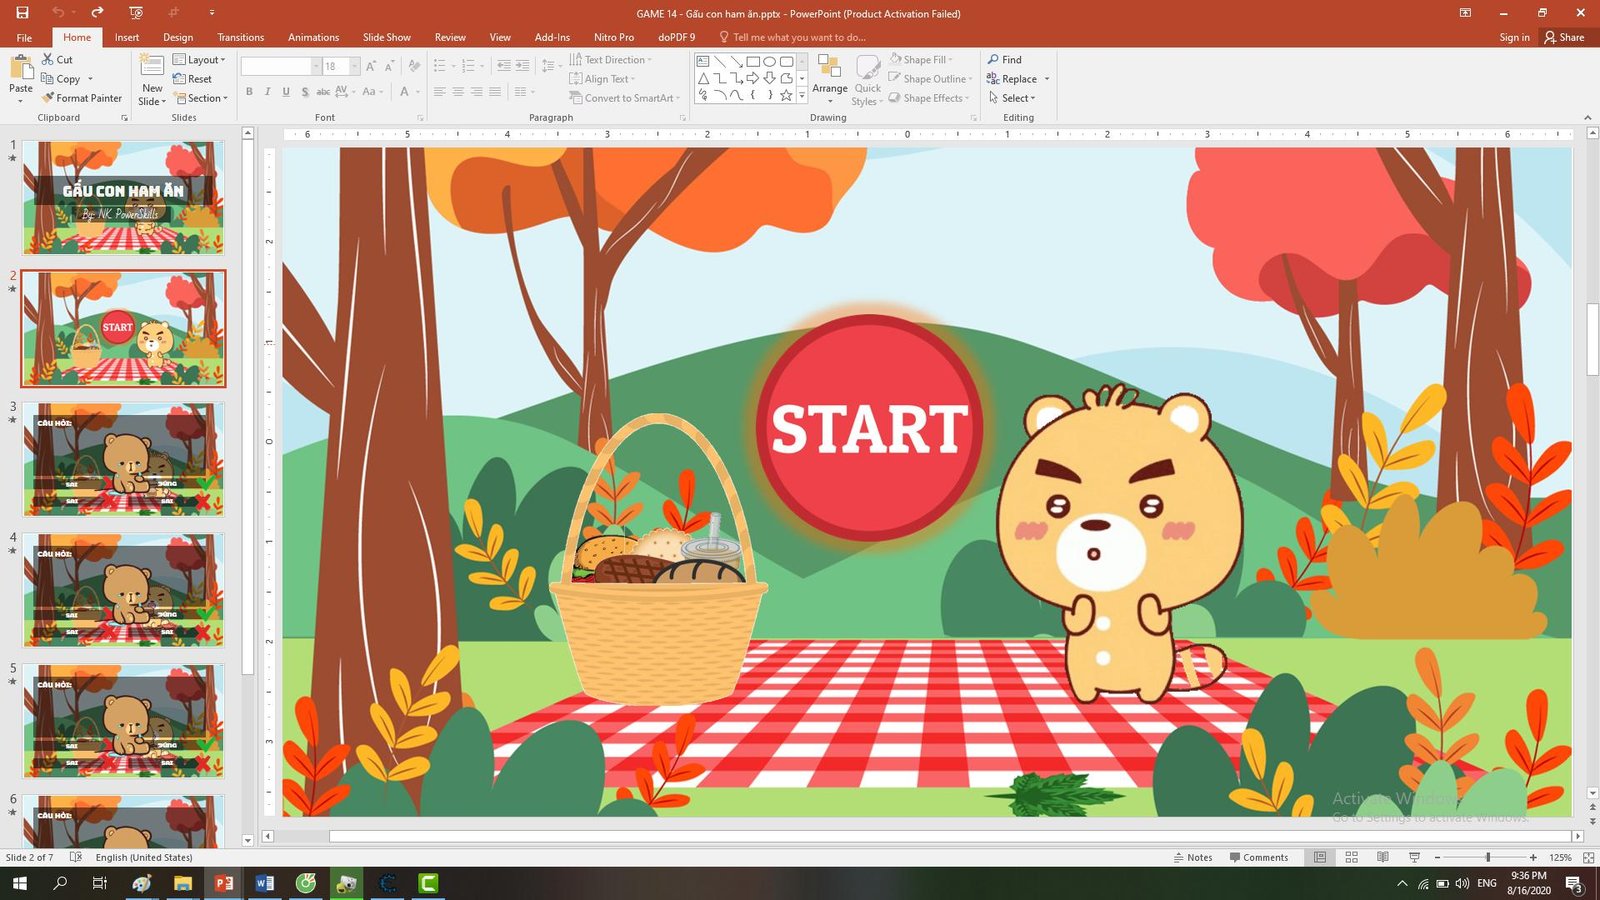Open the Animations ribbon tab
This screenshot has width=1600, height=900.
tap(313, 37)
